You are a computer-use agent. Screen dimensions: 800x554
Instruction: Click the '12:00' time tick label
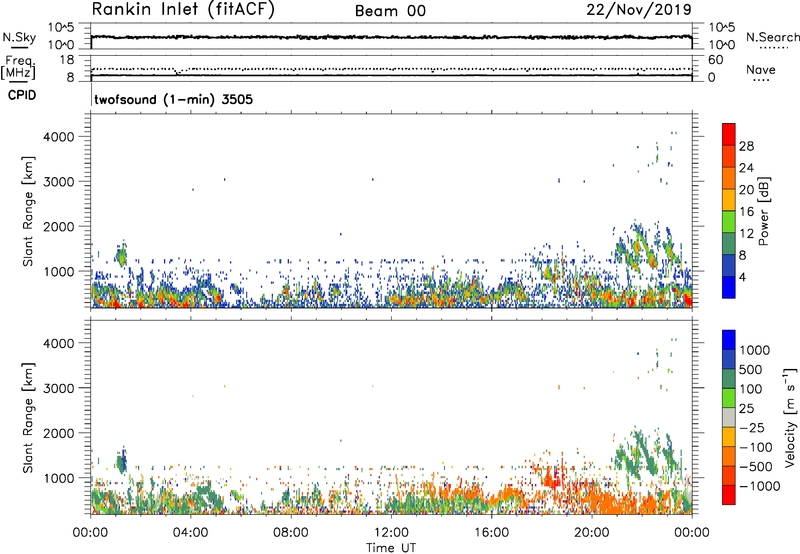[391, 533]
